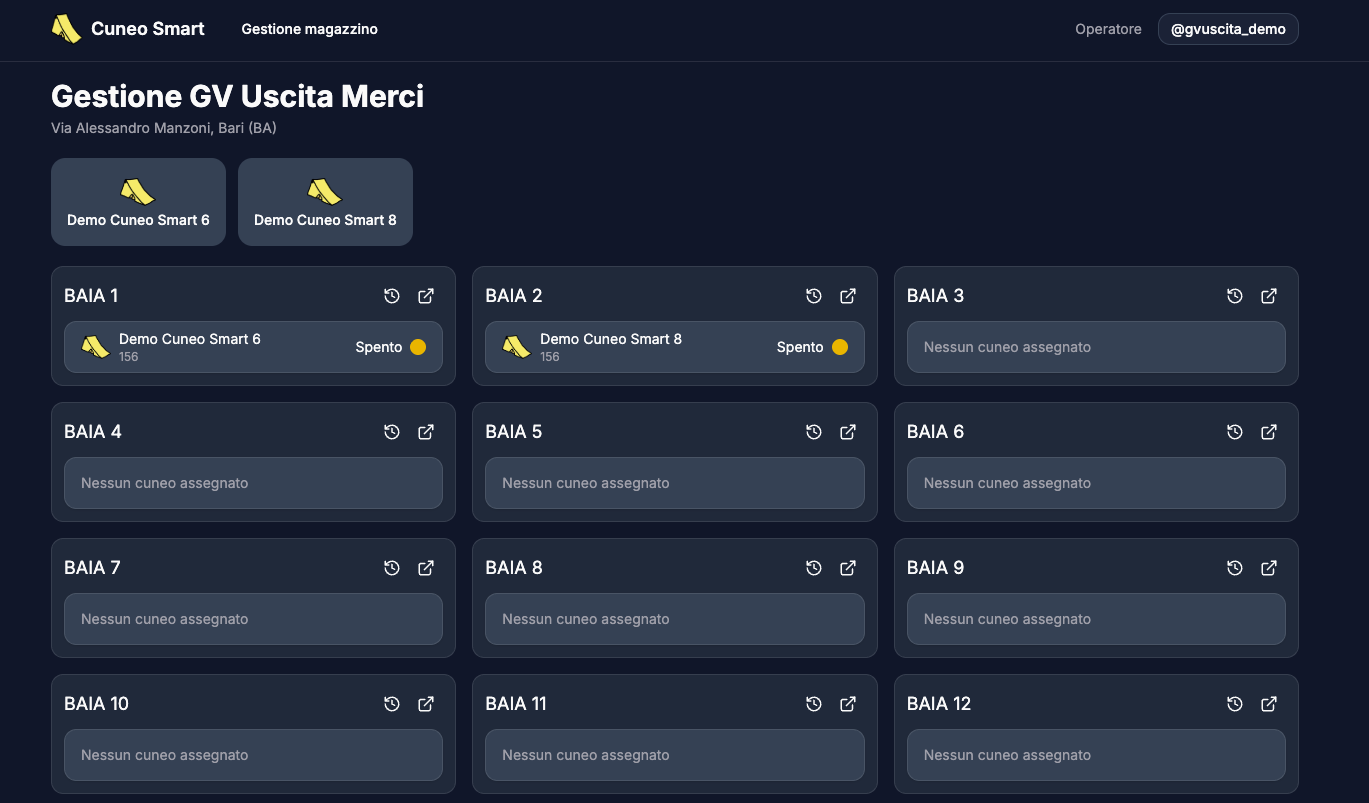View history for BAIA 5

pyautogui.click(x=813, y=431)
